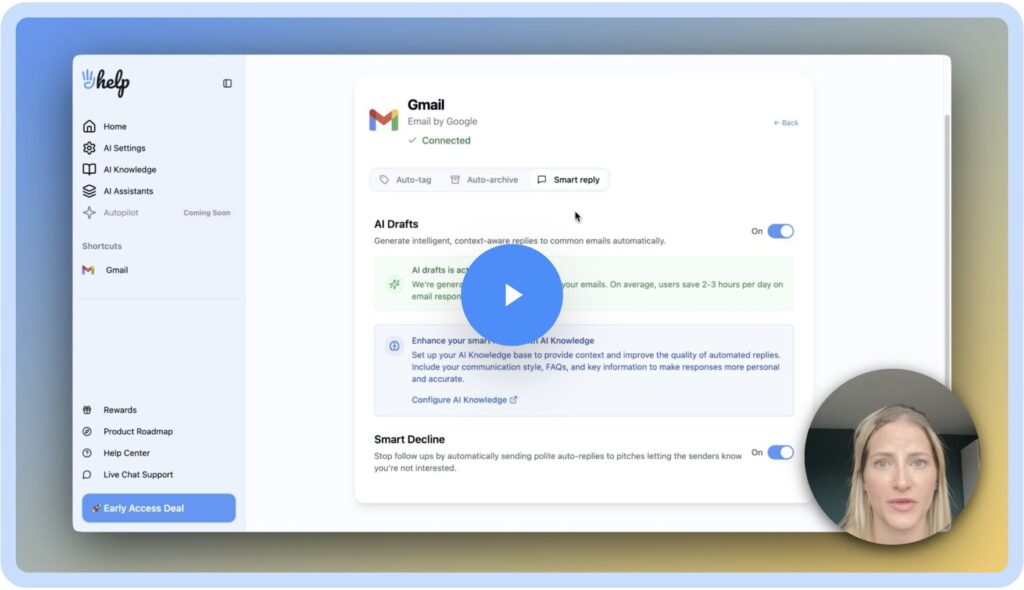
Task: Play the video with center play button
Action: coord(512,295)
